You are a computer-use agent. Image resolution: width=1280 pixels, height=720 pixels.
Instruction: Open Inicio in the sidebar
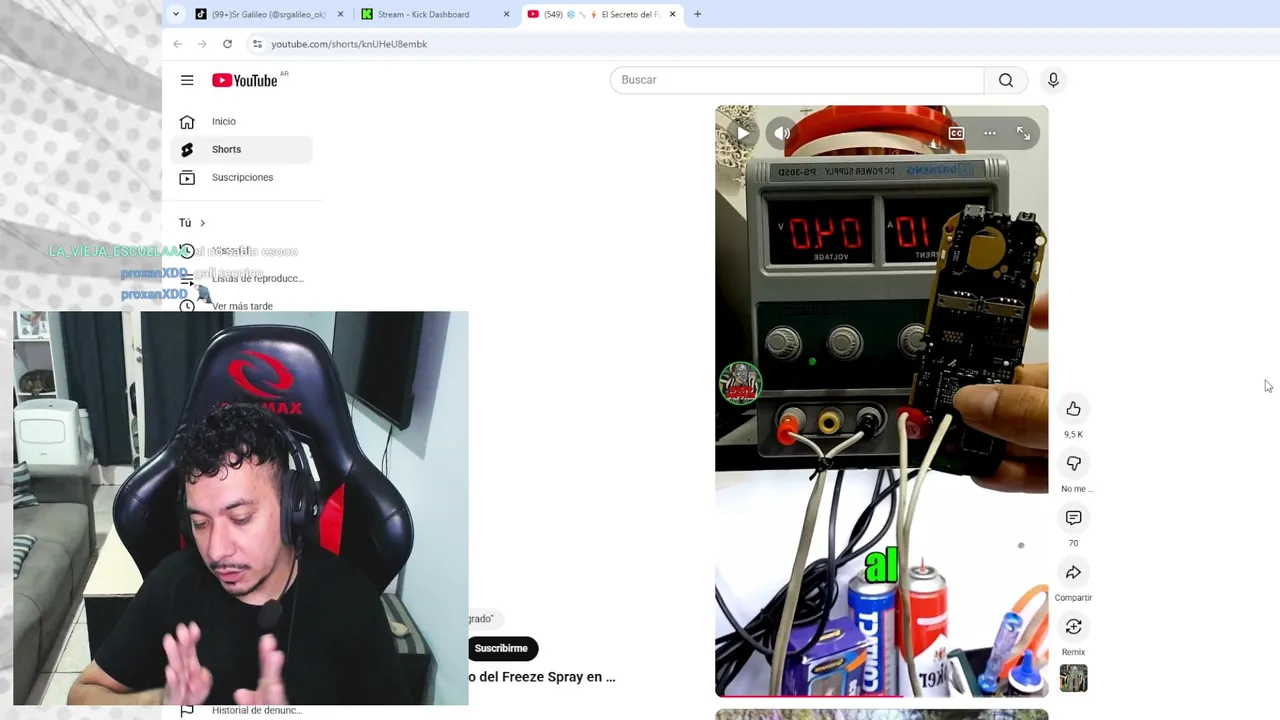point(242,121)
